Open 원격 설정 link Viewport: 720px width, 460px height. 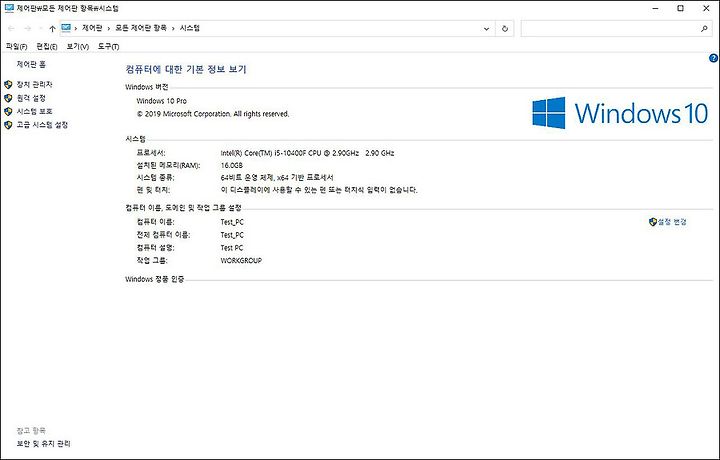click(31, 98)
